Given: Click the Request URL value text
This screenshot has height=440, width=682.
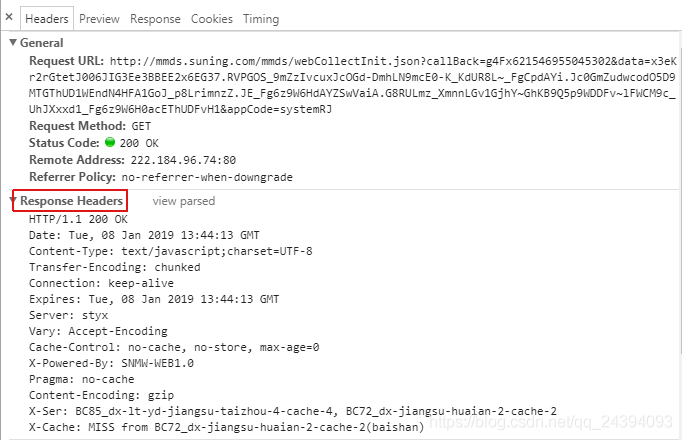Looking at the screenshot, I should click(x=353, y=85).
